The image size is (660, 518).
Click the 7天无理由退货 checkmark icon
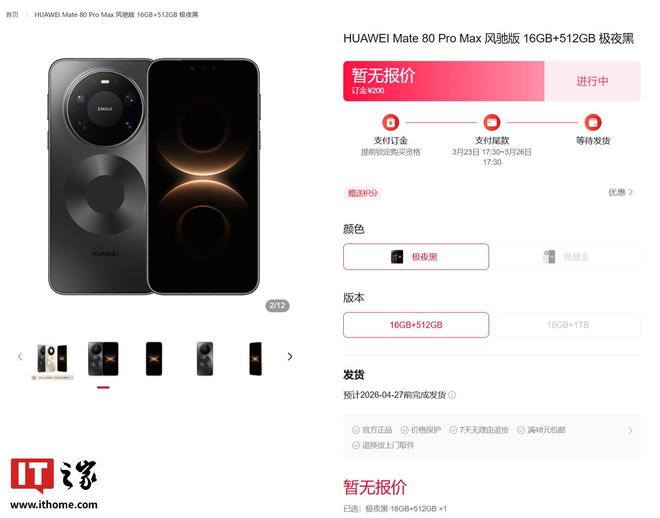point(454,430)
